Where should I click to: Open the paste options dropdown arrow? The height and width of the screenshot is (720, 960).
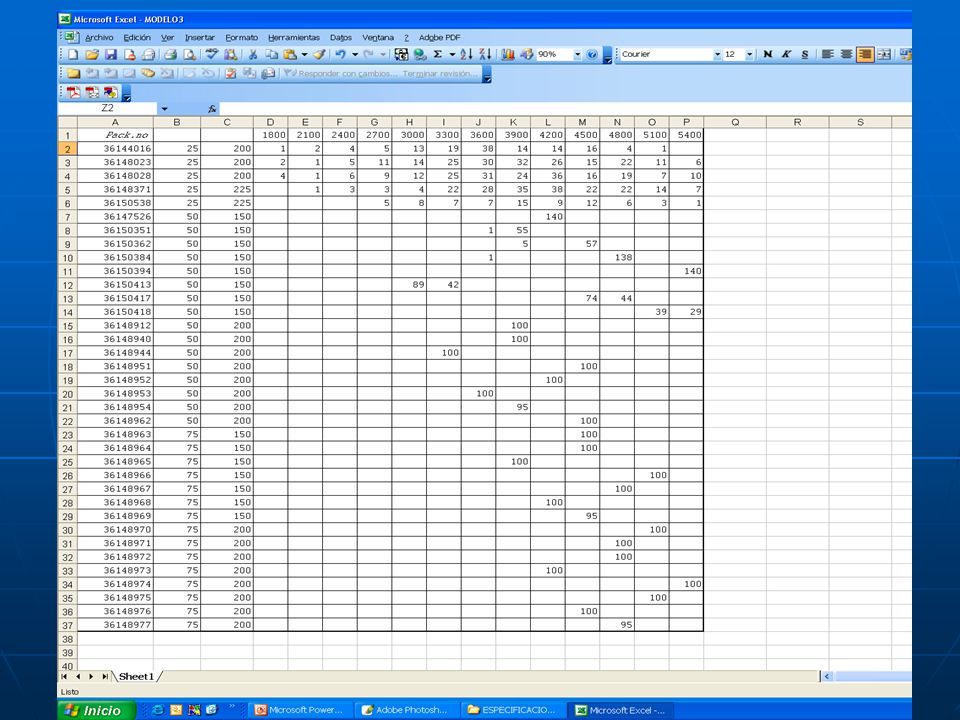point(304,54)
